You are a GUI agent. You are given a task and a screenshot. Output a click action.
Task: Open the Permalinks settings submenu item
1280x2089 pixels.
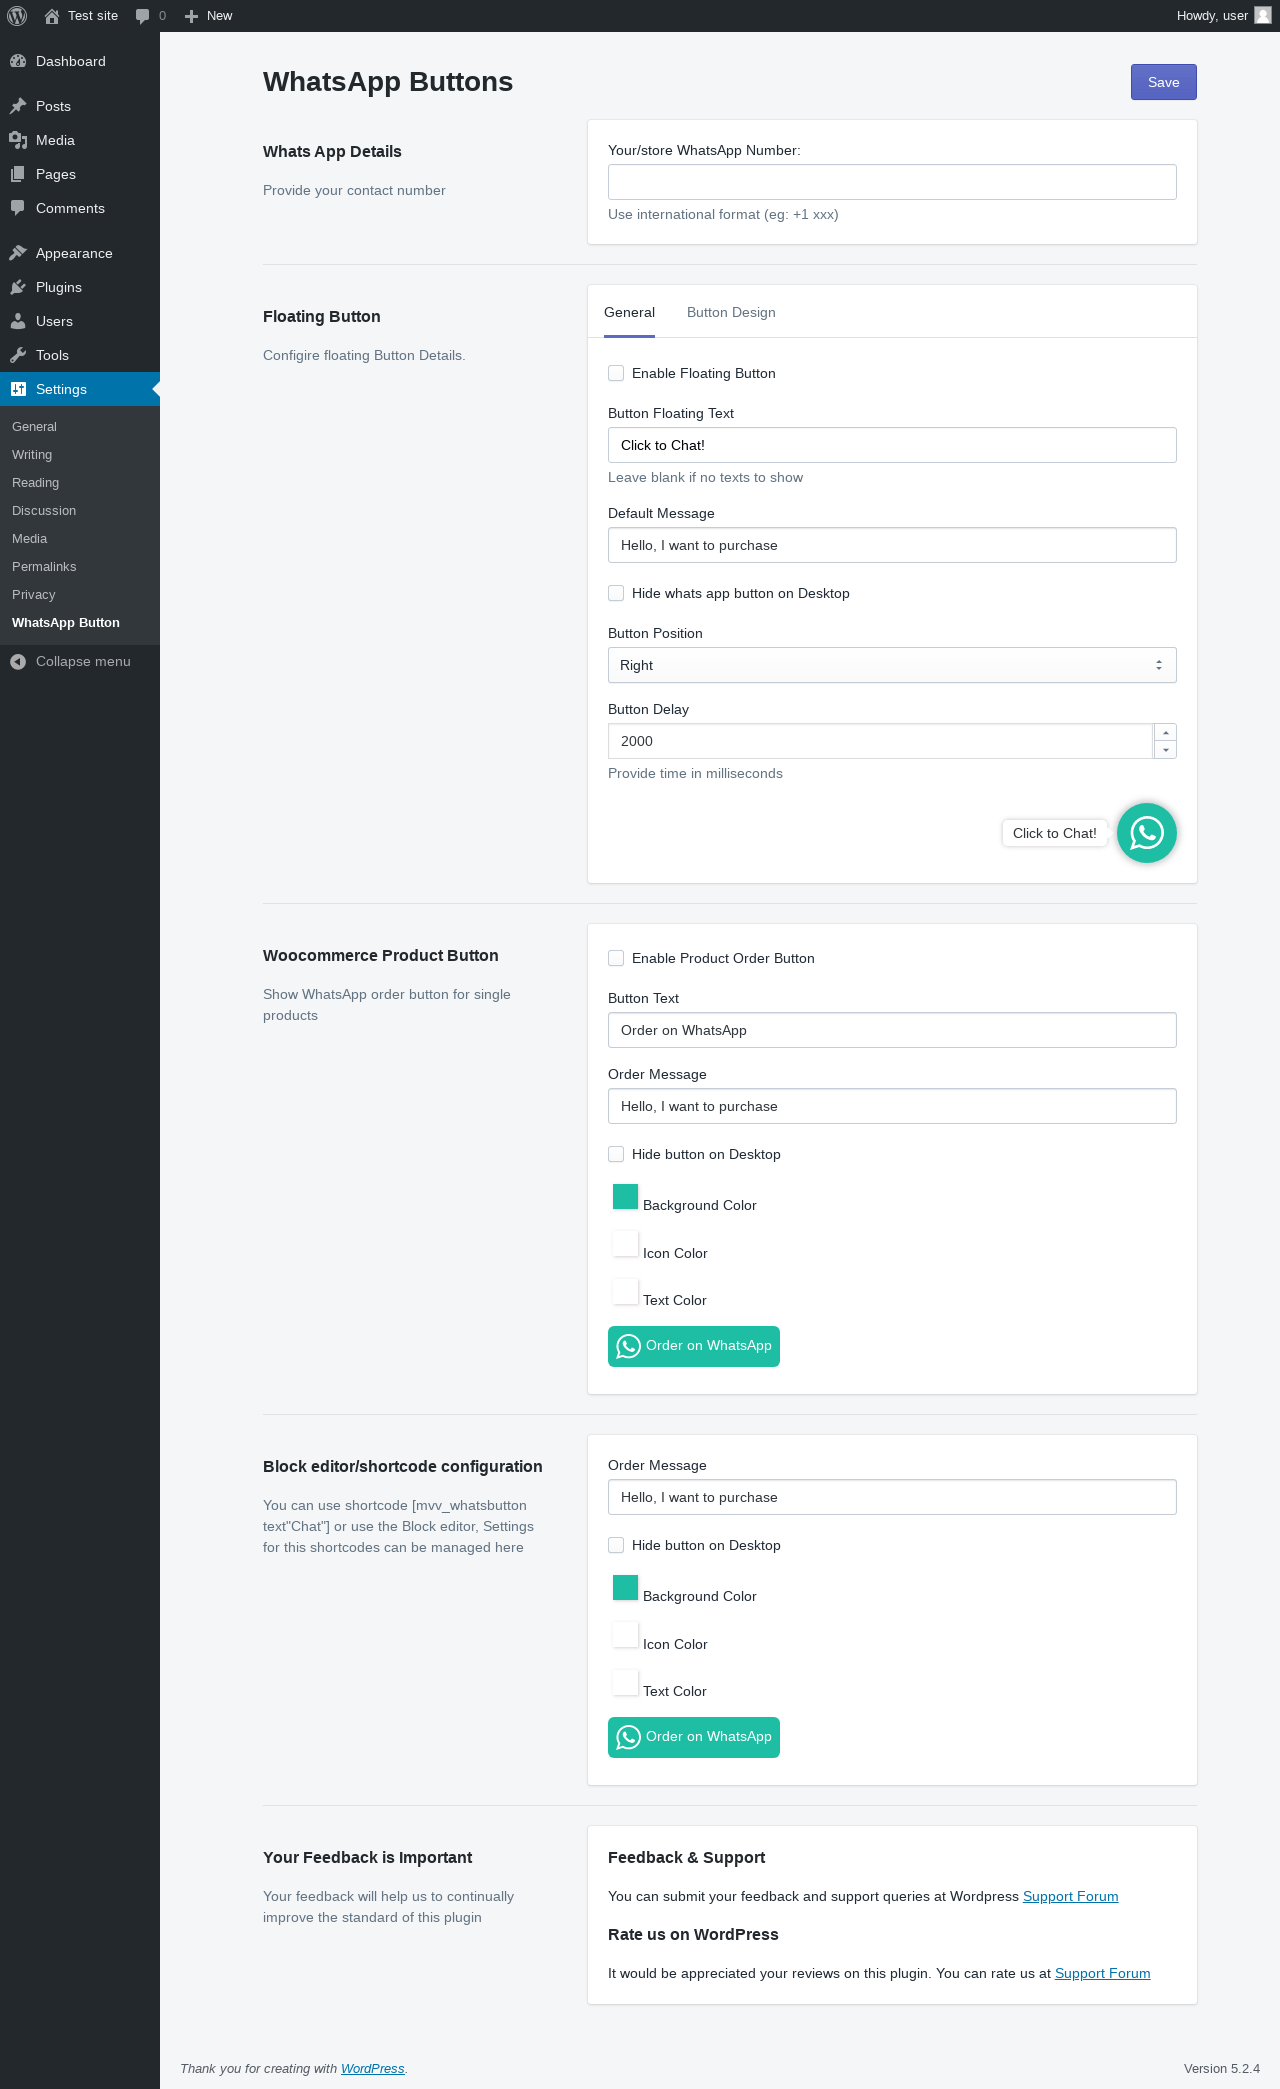tap(44, 566)
